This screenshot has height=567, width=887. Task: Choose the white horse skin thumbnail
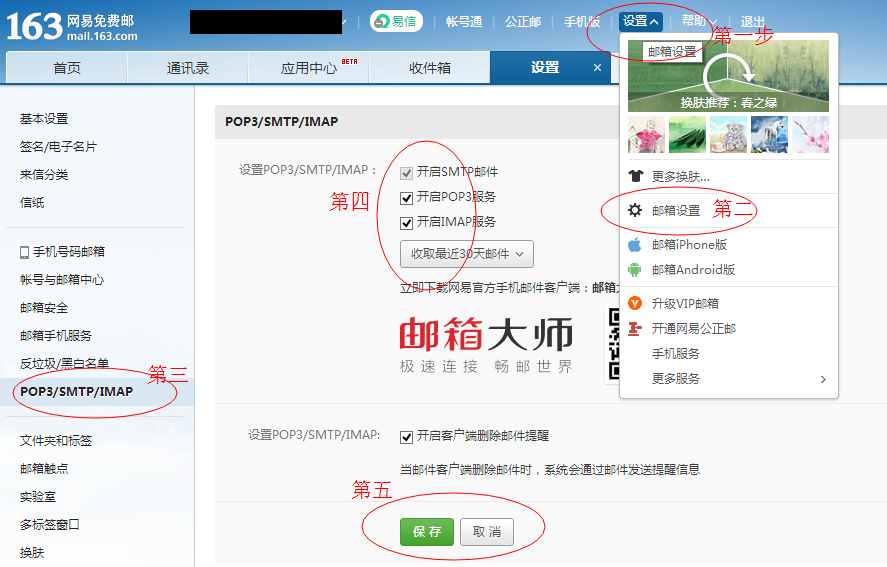[769, 135]
